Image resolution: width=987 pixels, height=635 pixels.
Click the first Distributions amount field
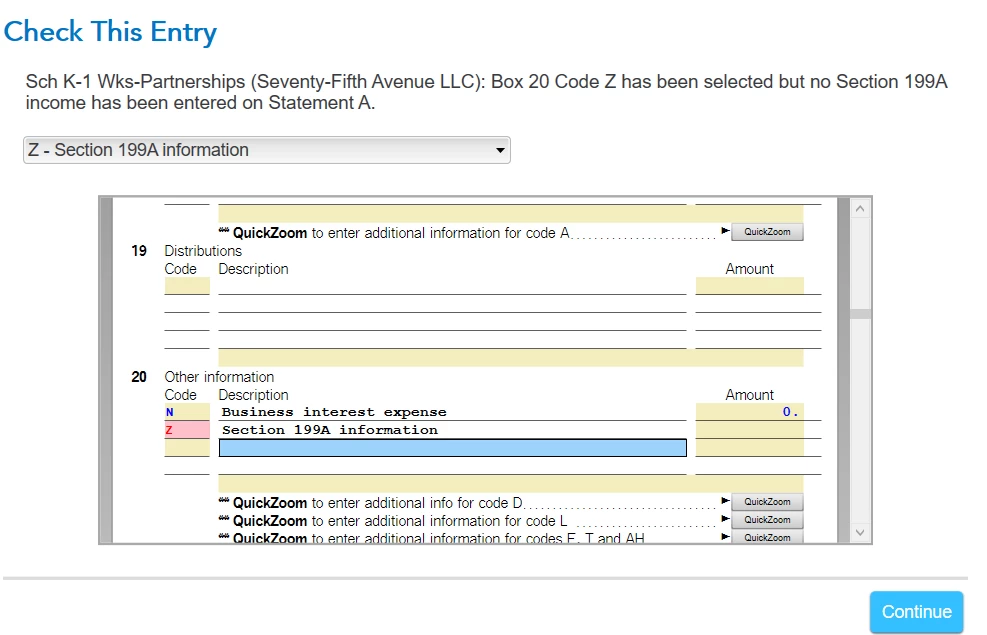[749, 286]
